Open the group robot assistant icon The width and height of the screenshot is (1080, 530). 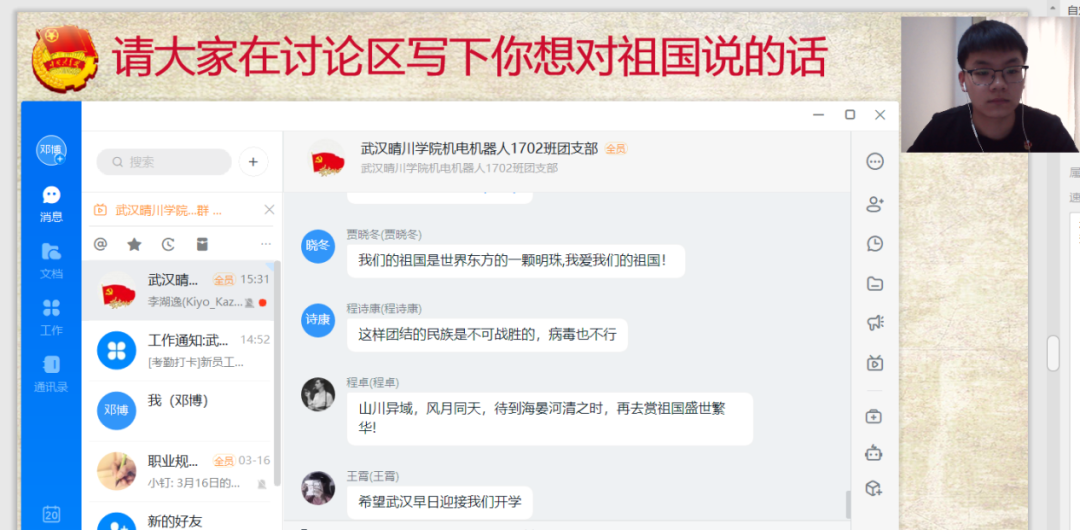pos(874,453)
